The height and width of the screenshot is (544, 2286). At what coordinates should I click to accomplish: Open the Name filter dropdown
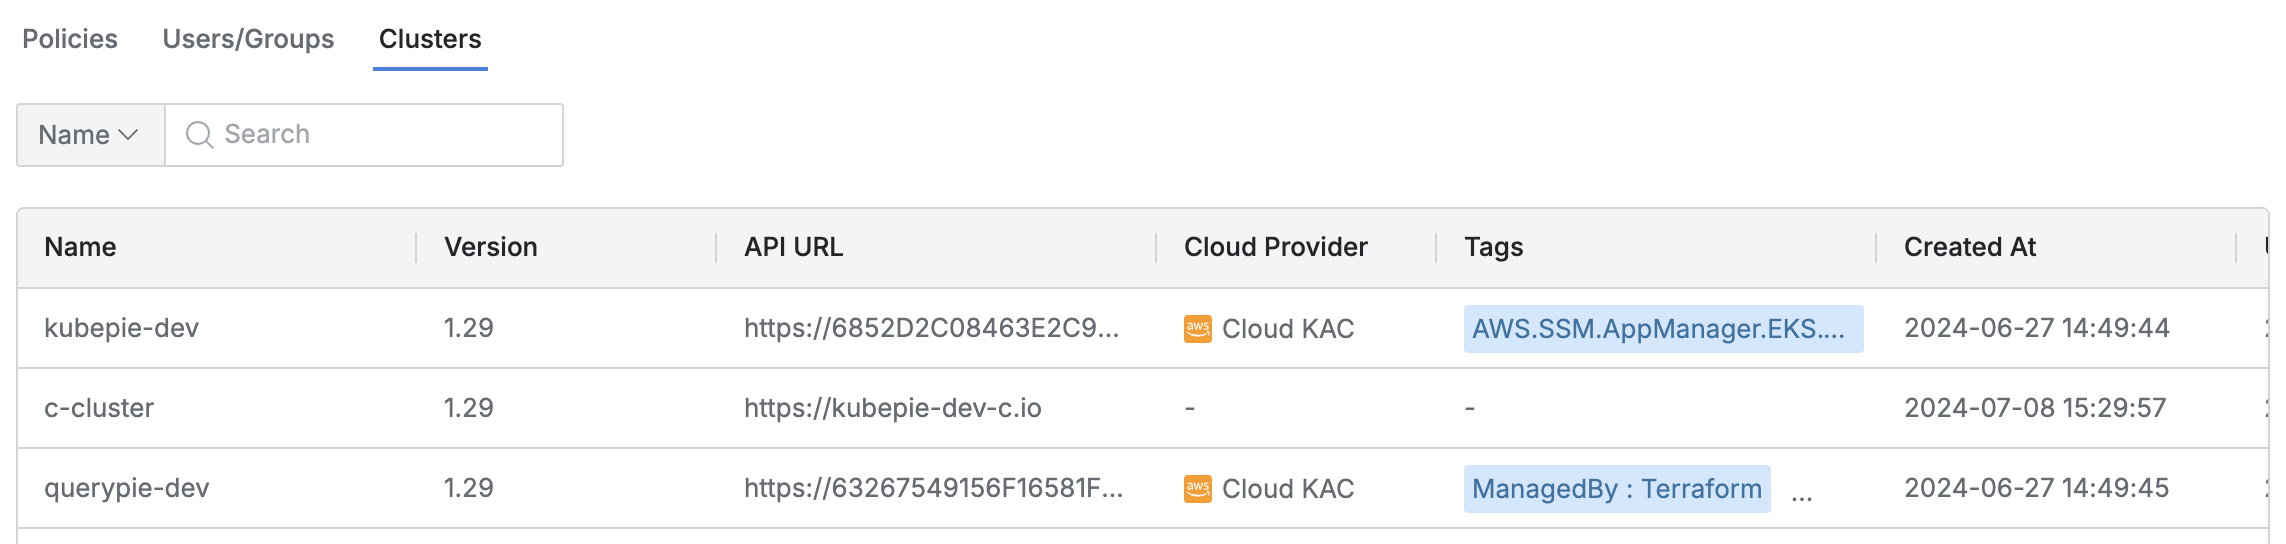90,135
